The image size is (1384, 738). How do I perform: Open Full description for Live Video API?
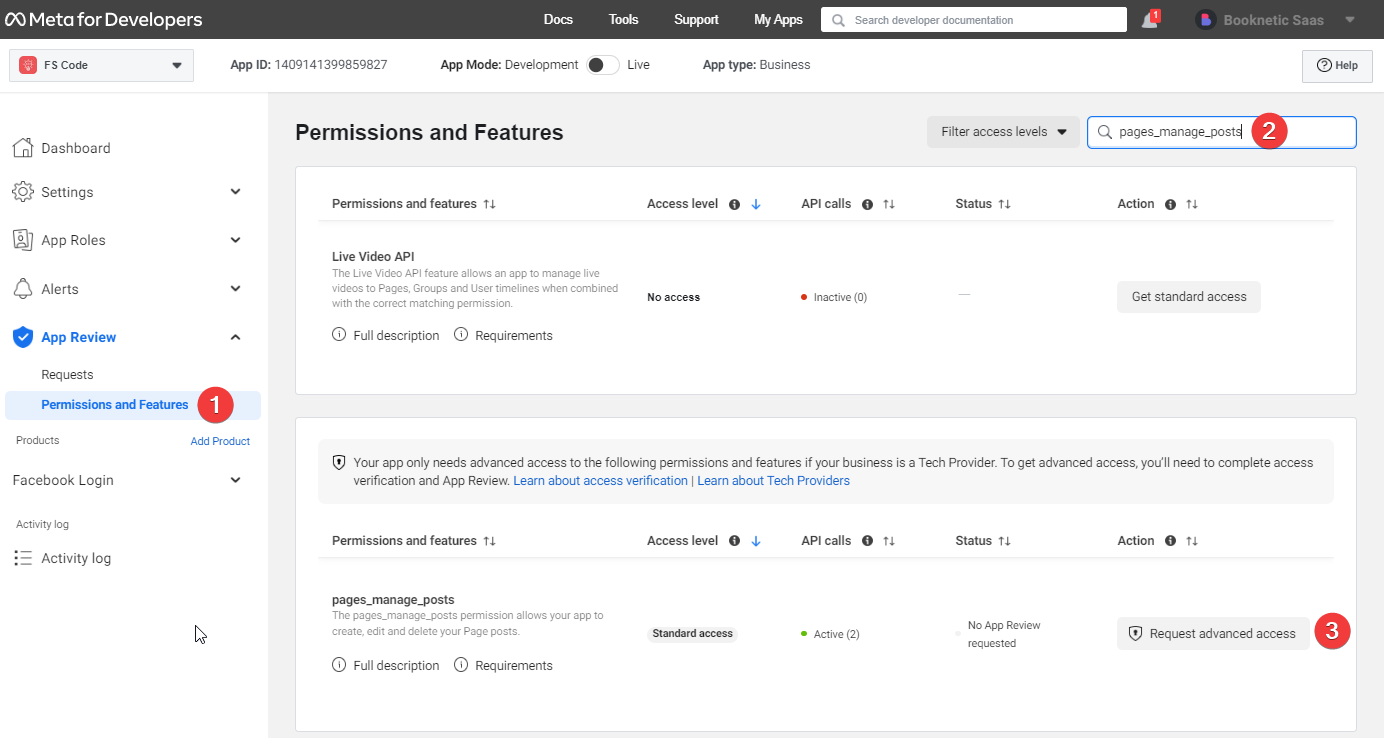(x=385, y=336)
